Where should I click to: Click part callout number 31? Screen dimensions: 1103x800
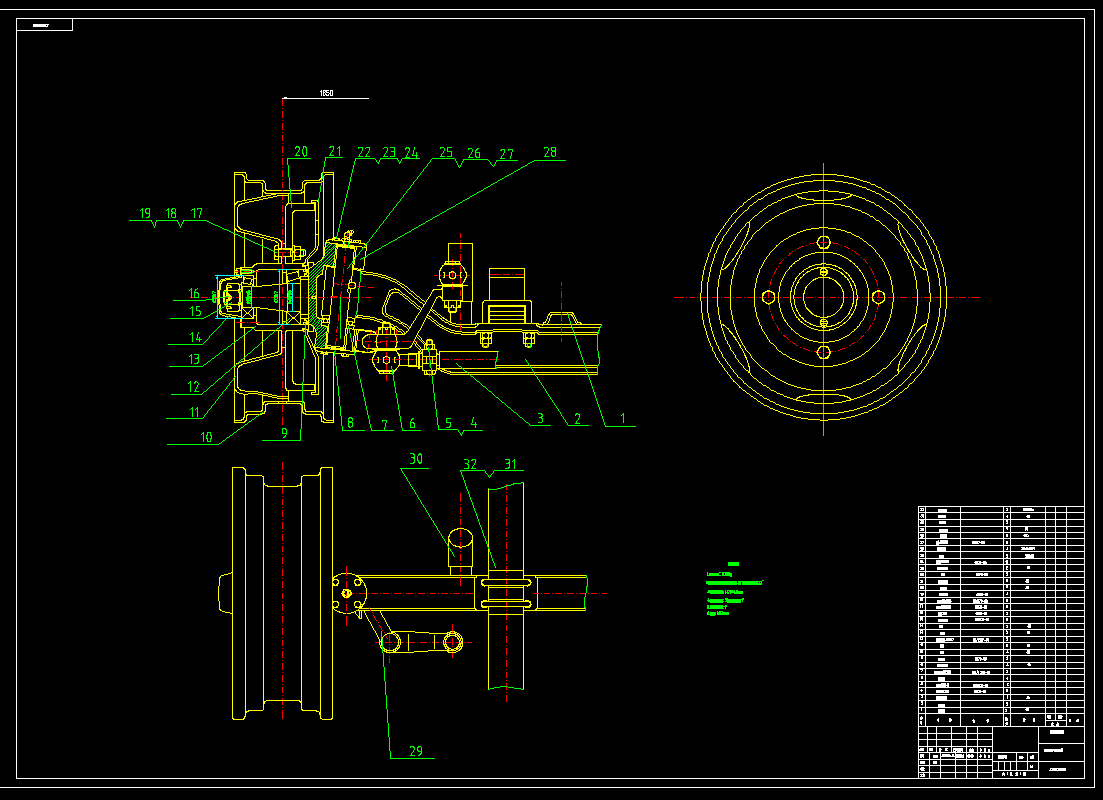click(510, 464)
